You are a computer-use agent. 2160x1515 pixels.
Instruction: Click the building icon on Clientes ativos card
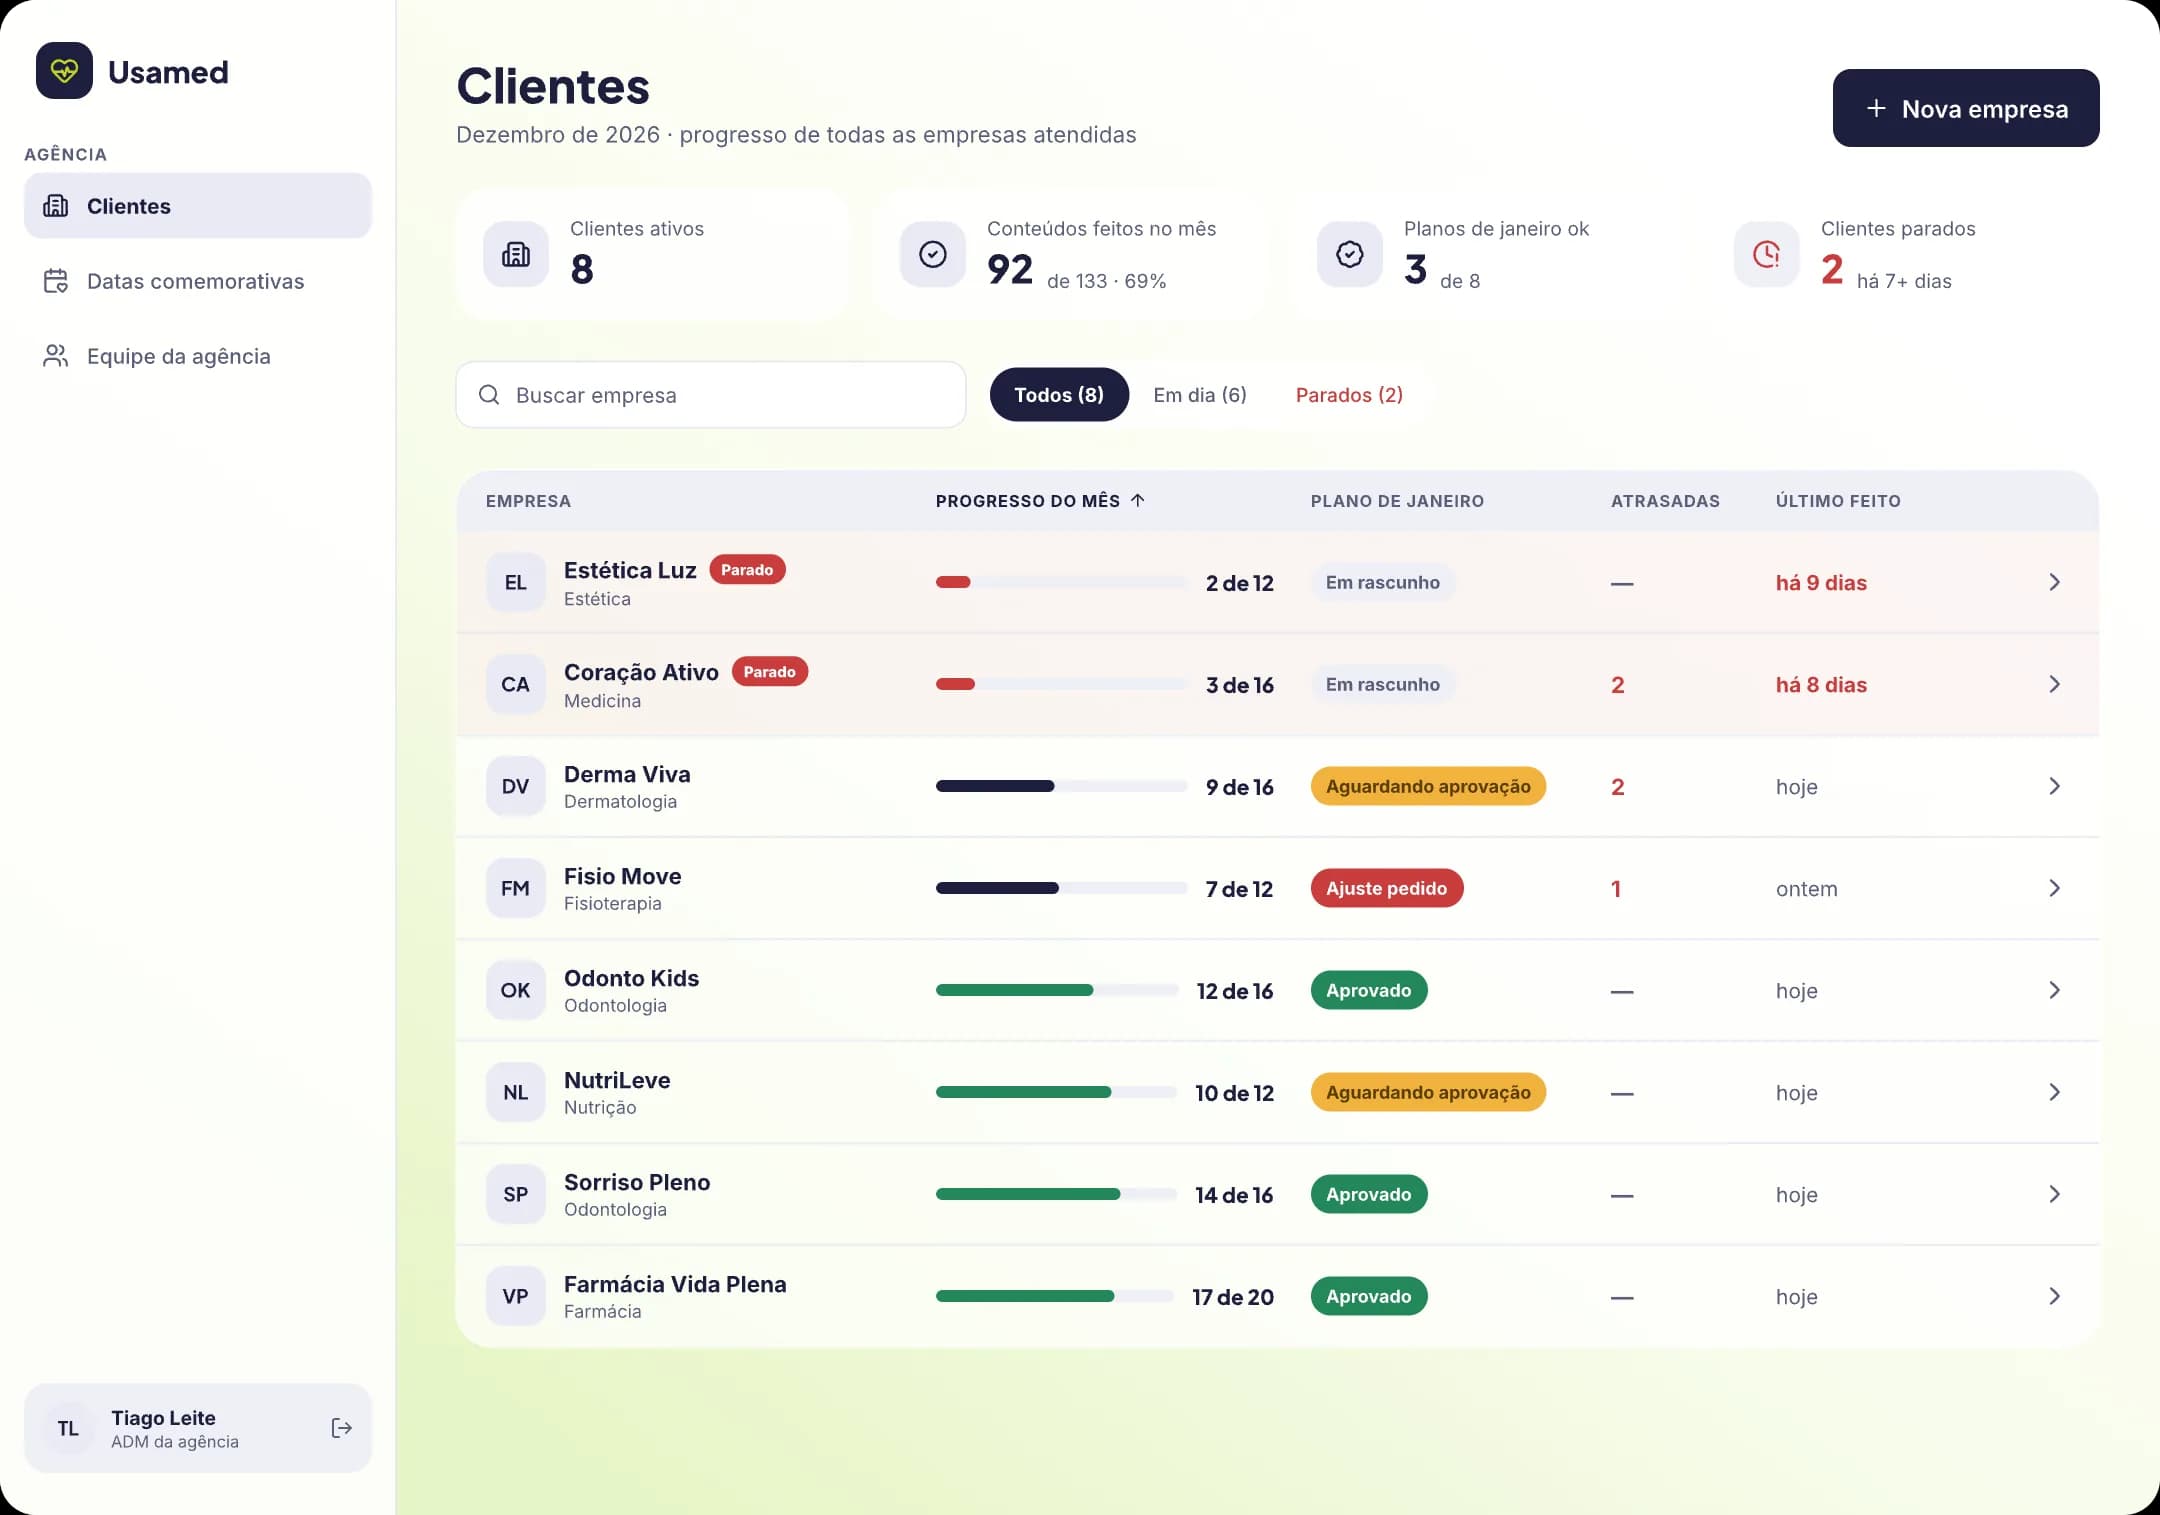pos(516,255)
